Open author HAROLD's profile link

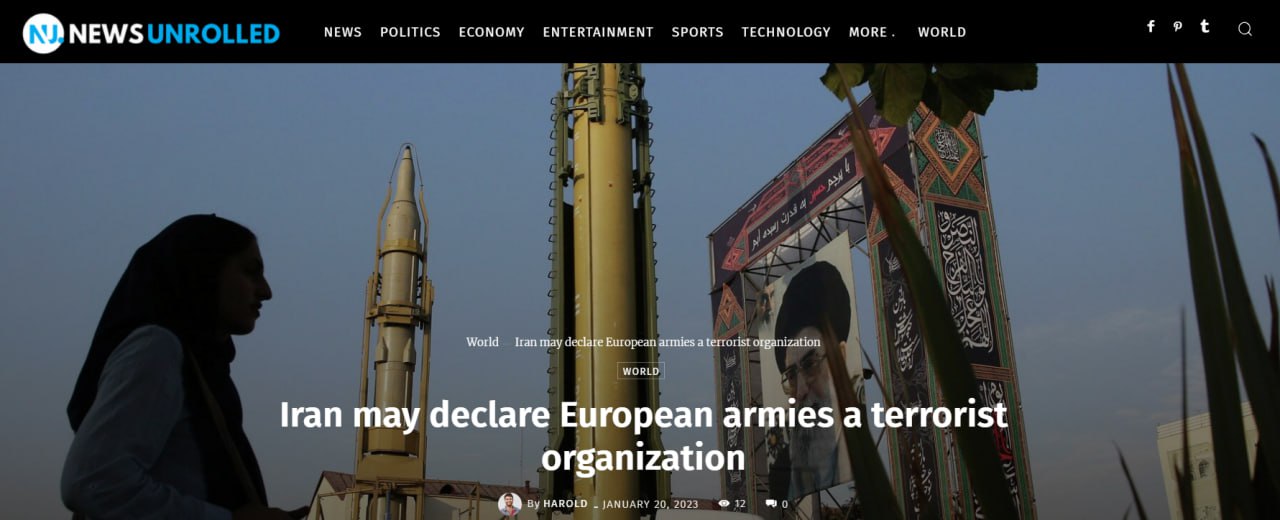[x=565, y=504]
